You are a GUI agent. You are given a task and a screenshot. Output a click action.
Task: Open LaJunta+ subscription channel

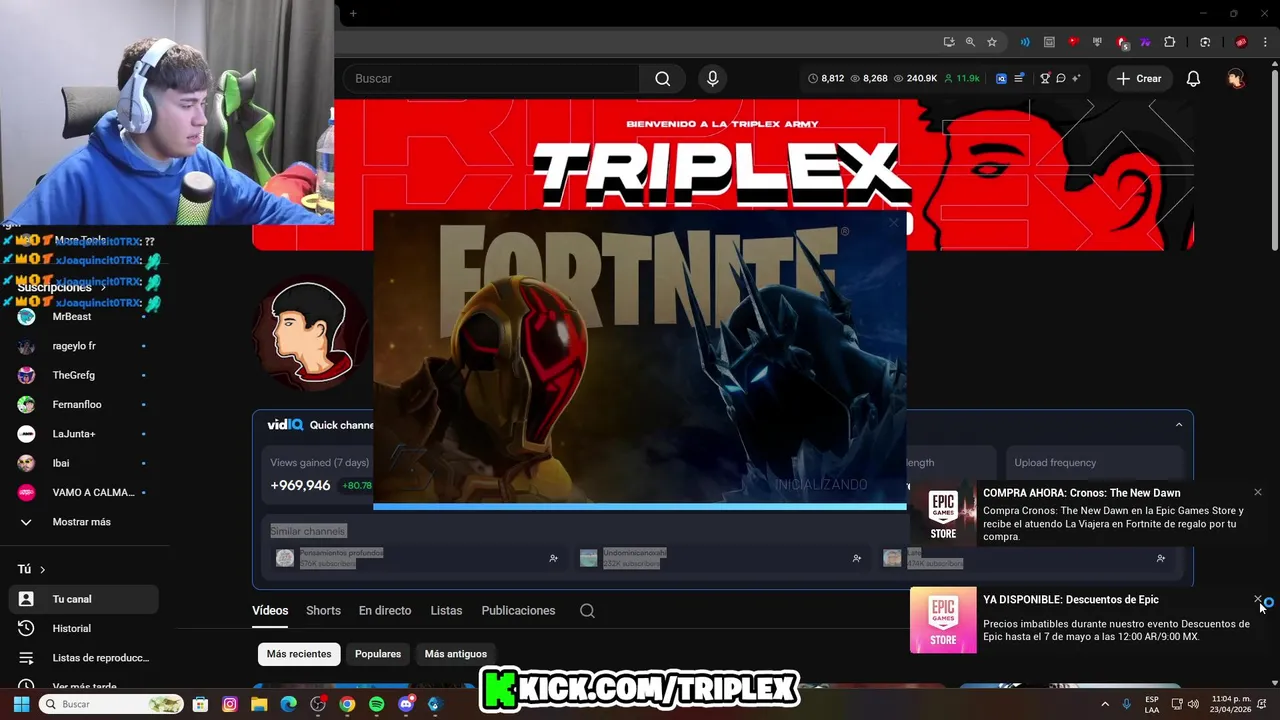coord(84,434)
